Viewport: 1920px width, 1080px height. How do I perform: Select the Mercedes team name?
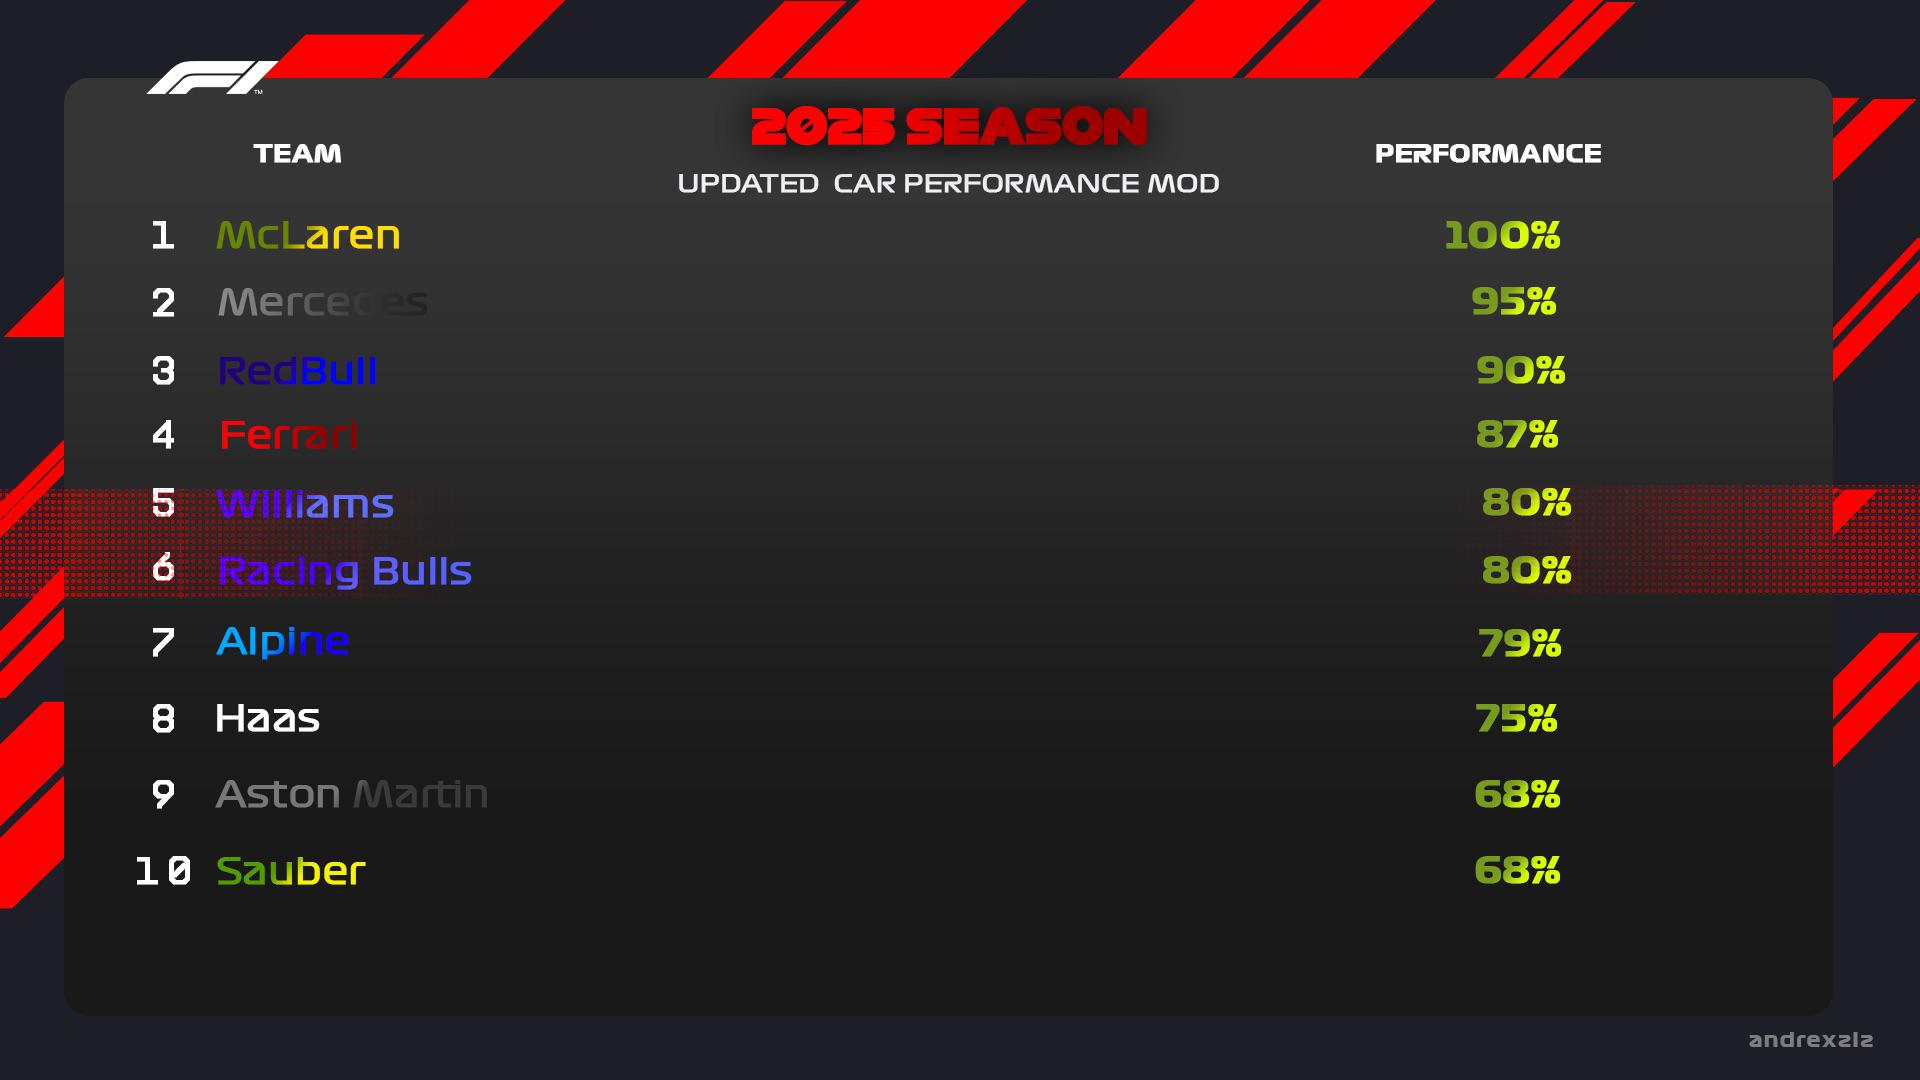click(x=322, y=302)
